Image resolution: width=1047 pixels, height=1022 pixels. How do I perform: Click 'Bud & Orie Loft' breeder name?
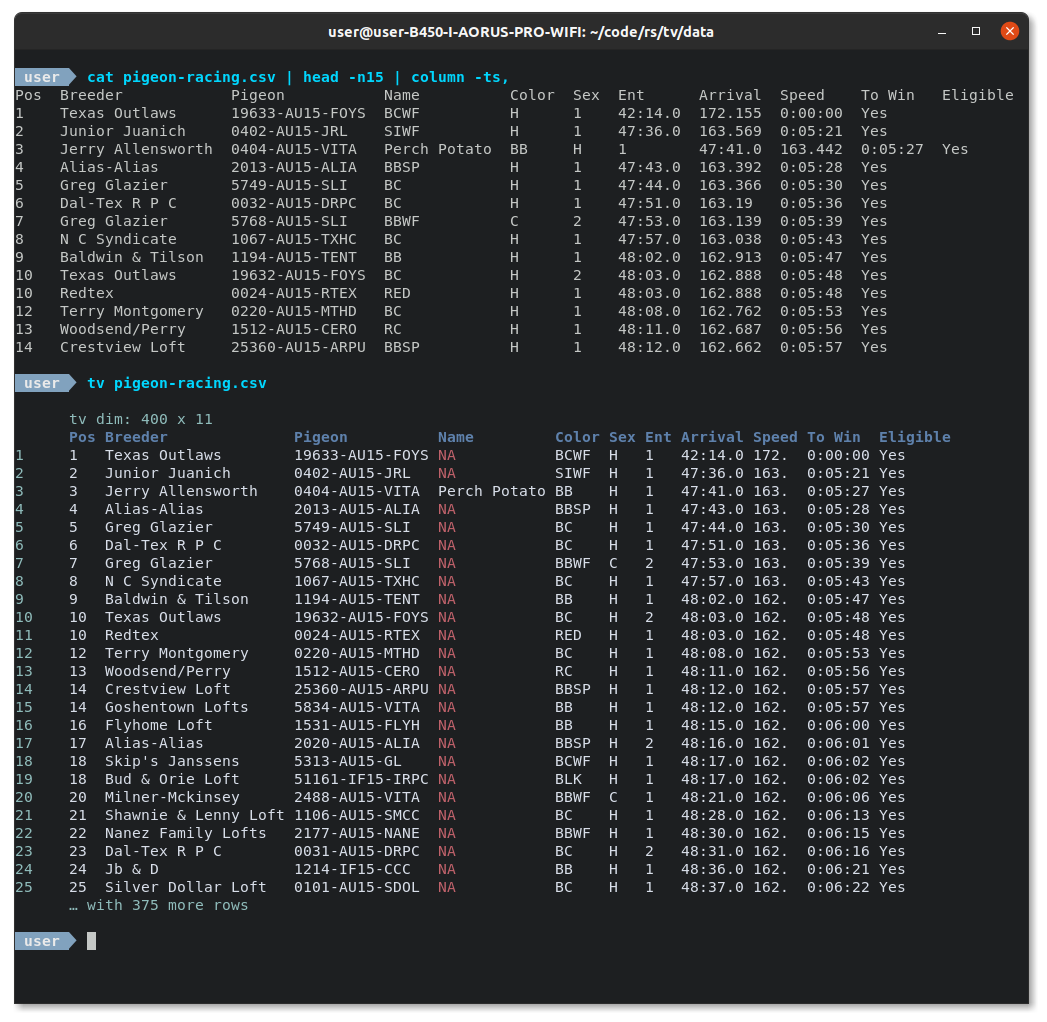coord(172,780)
